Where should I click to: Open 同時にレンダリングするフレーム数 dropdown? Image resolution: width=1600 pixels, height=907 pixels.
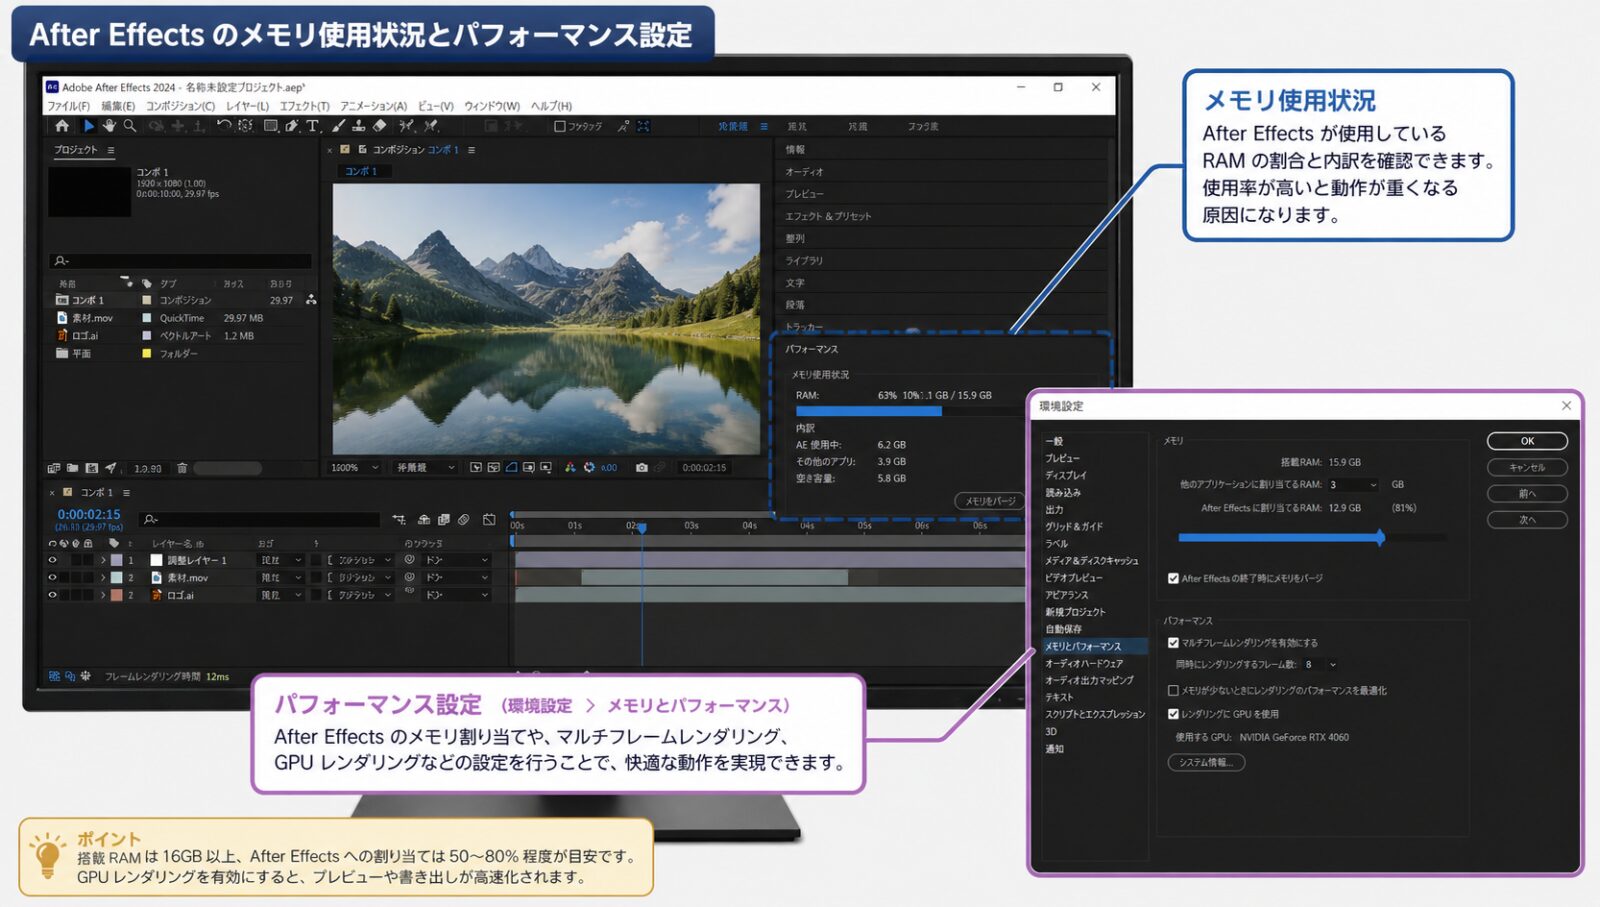click(1321, 664)
